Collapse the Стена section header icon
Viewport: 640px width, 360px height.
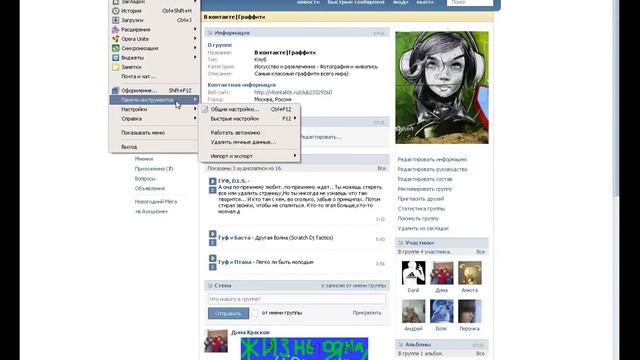click(210, 286)
